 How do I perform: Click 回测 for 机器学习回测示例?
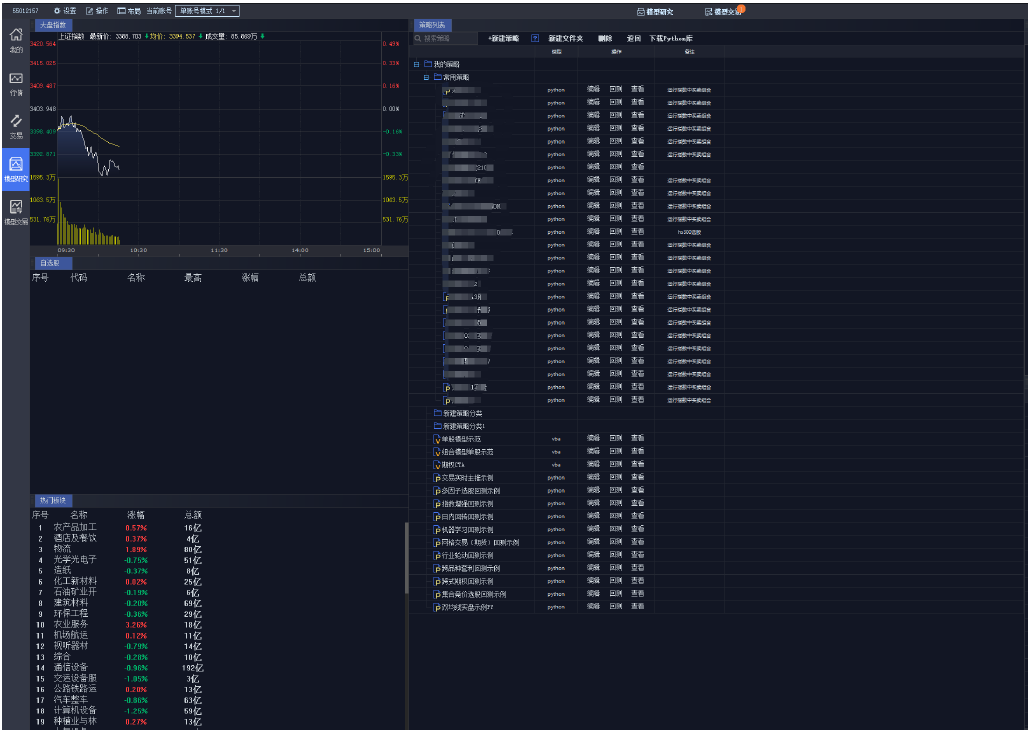(x=615, y=529)
